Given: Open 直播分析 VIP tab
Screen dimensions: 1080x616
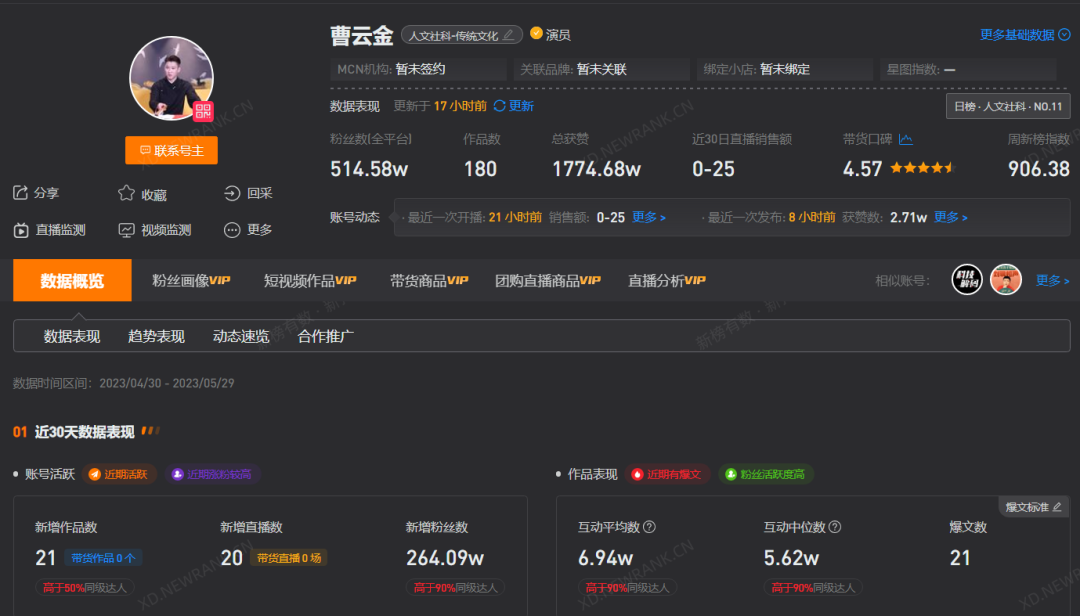Looking at the screenshot, I should coord(667,280).
